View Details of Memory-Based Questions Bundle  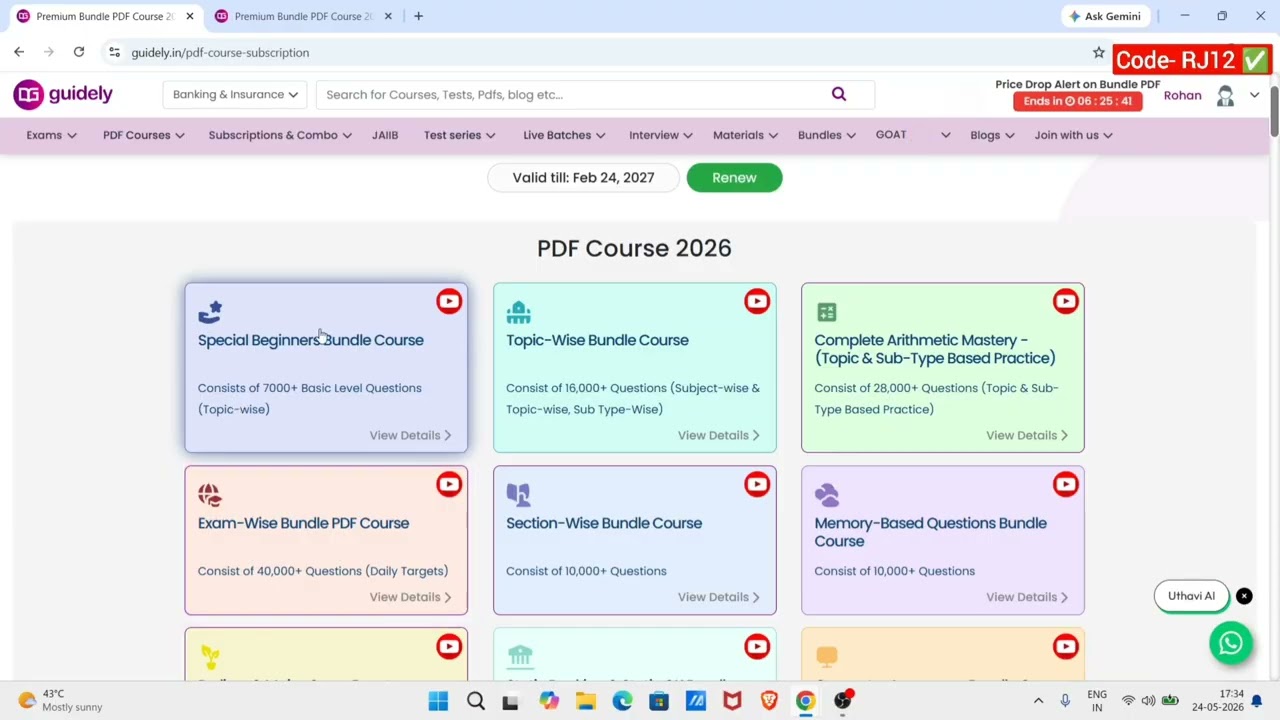pos(1027,597)
